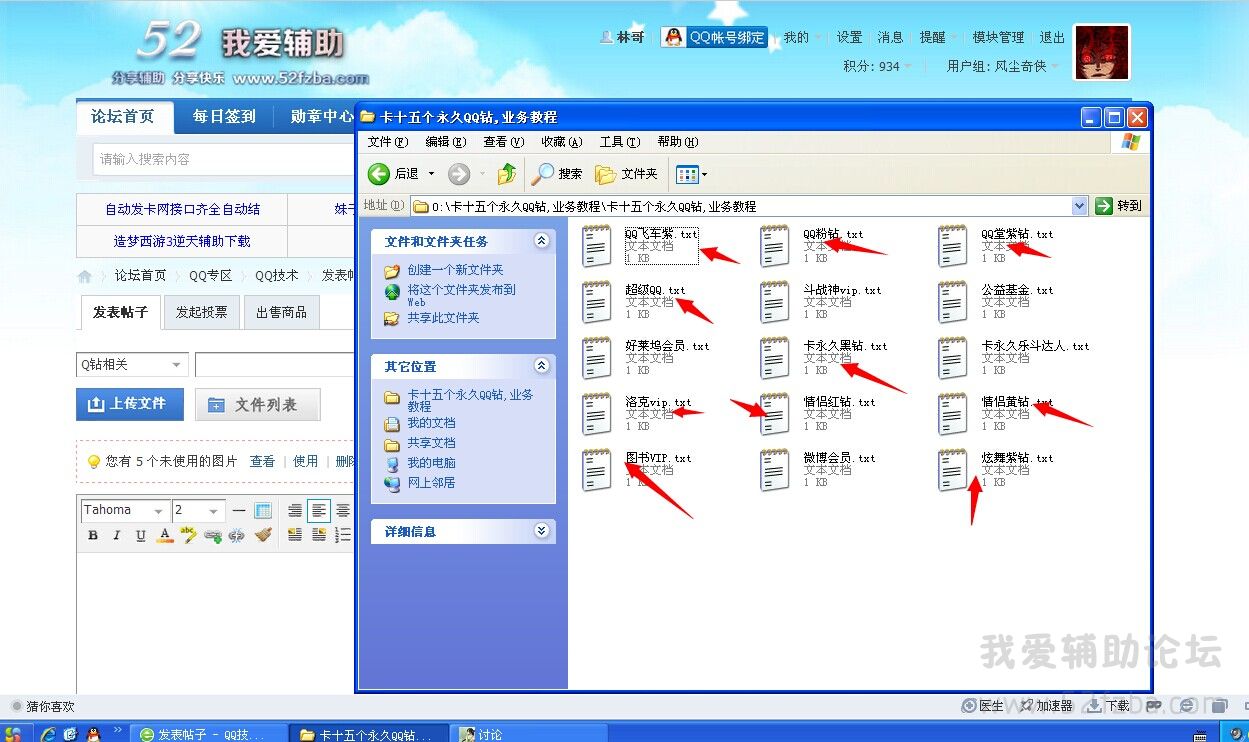The width and height of the screenshot is (1249, 742).
Task: Click 创建一个新文件夹 link
Action: coord(455,270)
